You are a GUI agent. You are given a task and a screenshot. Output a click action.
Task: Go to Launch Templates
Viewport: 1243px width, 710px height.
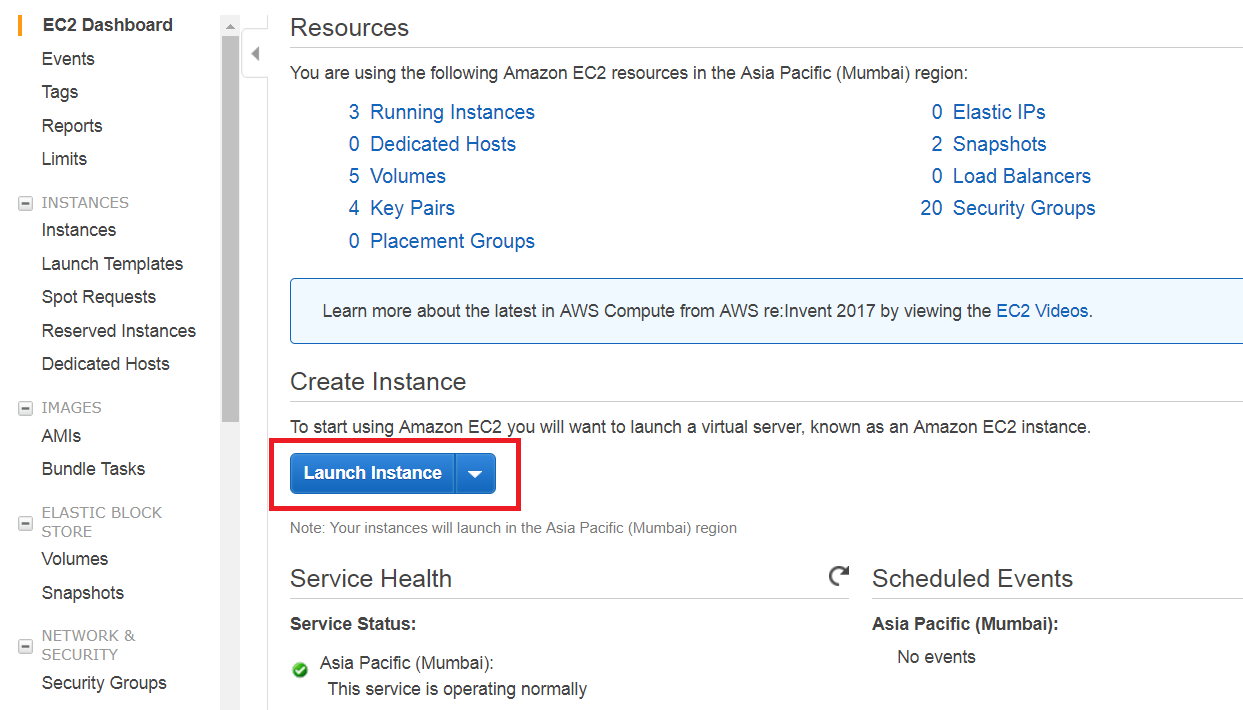coord(112,263)
